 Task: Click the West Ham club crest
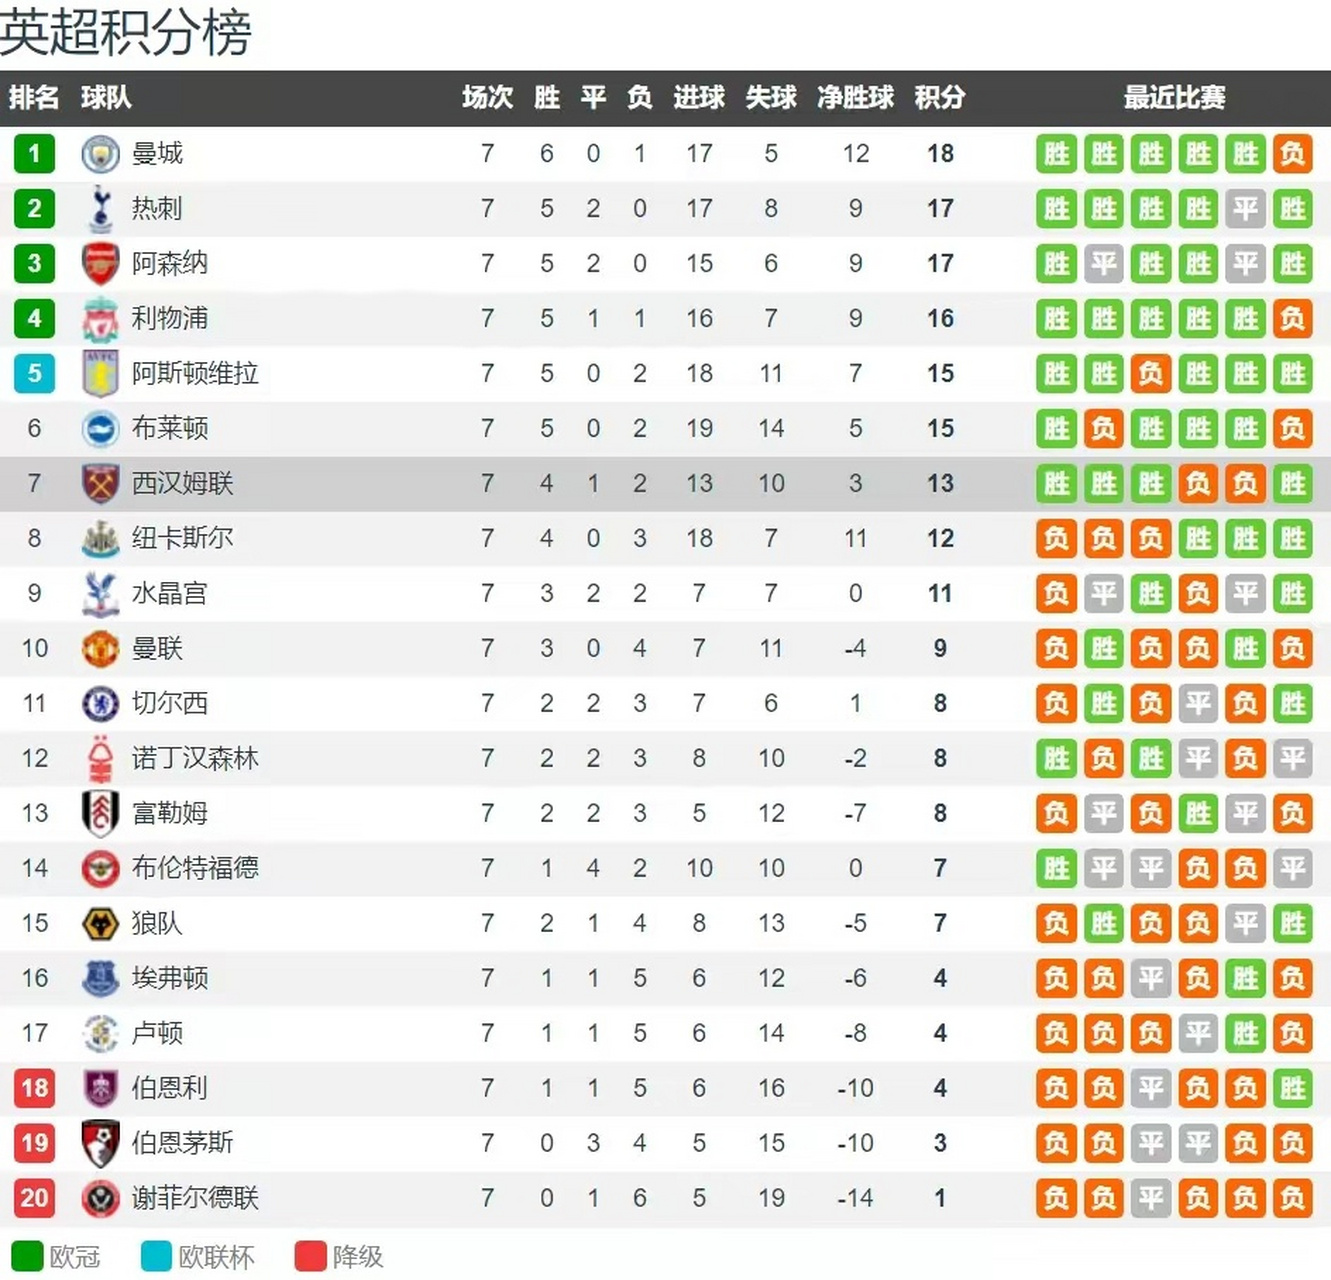[x=100, y=484]
